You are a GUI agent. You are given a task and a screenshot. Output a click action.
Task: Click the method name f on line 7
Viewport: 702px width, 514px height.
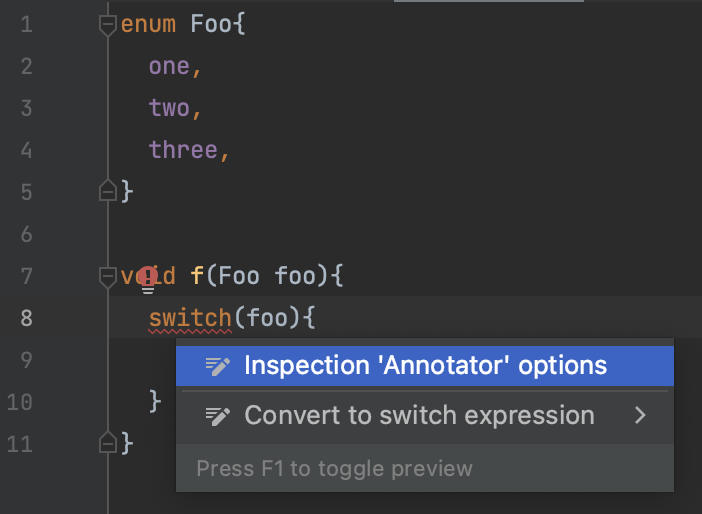click(197, 275)
